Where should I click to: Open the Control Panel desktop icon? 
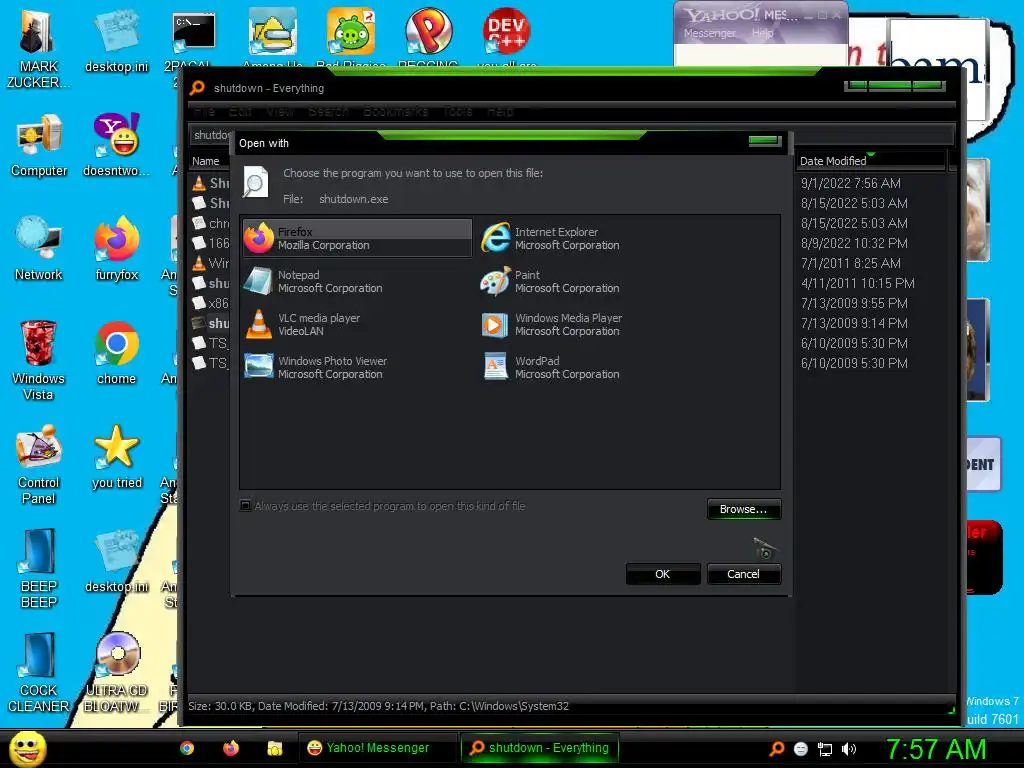tap(39, 464)
